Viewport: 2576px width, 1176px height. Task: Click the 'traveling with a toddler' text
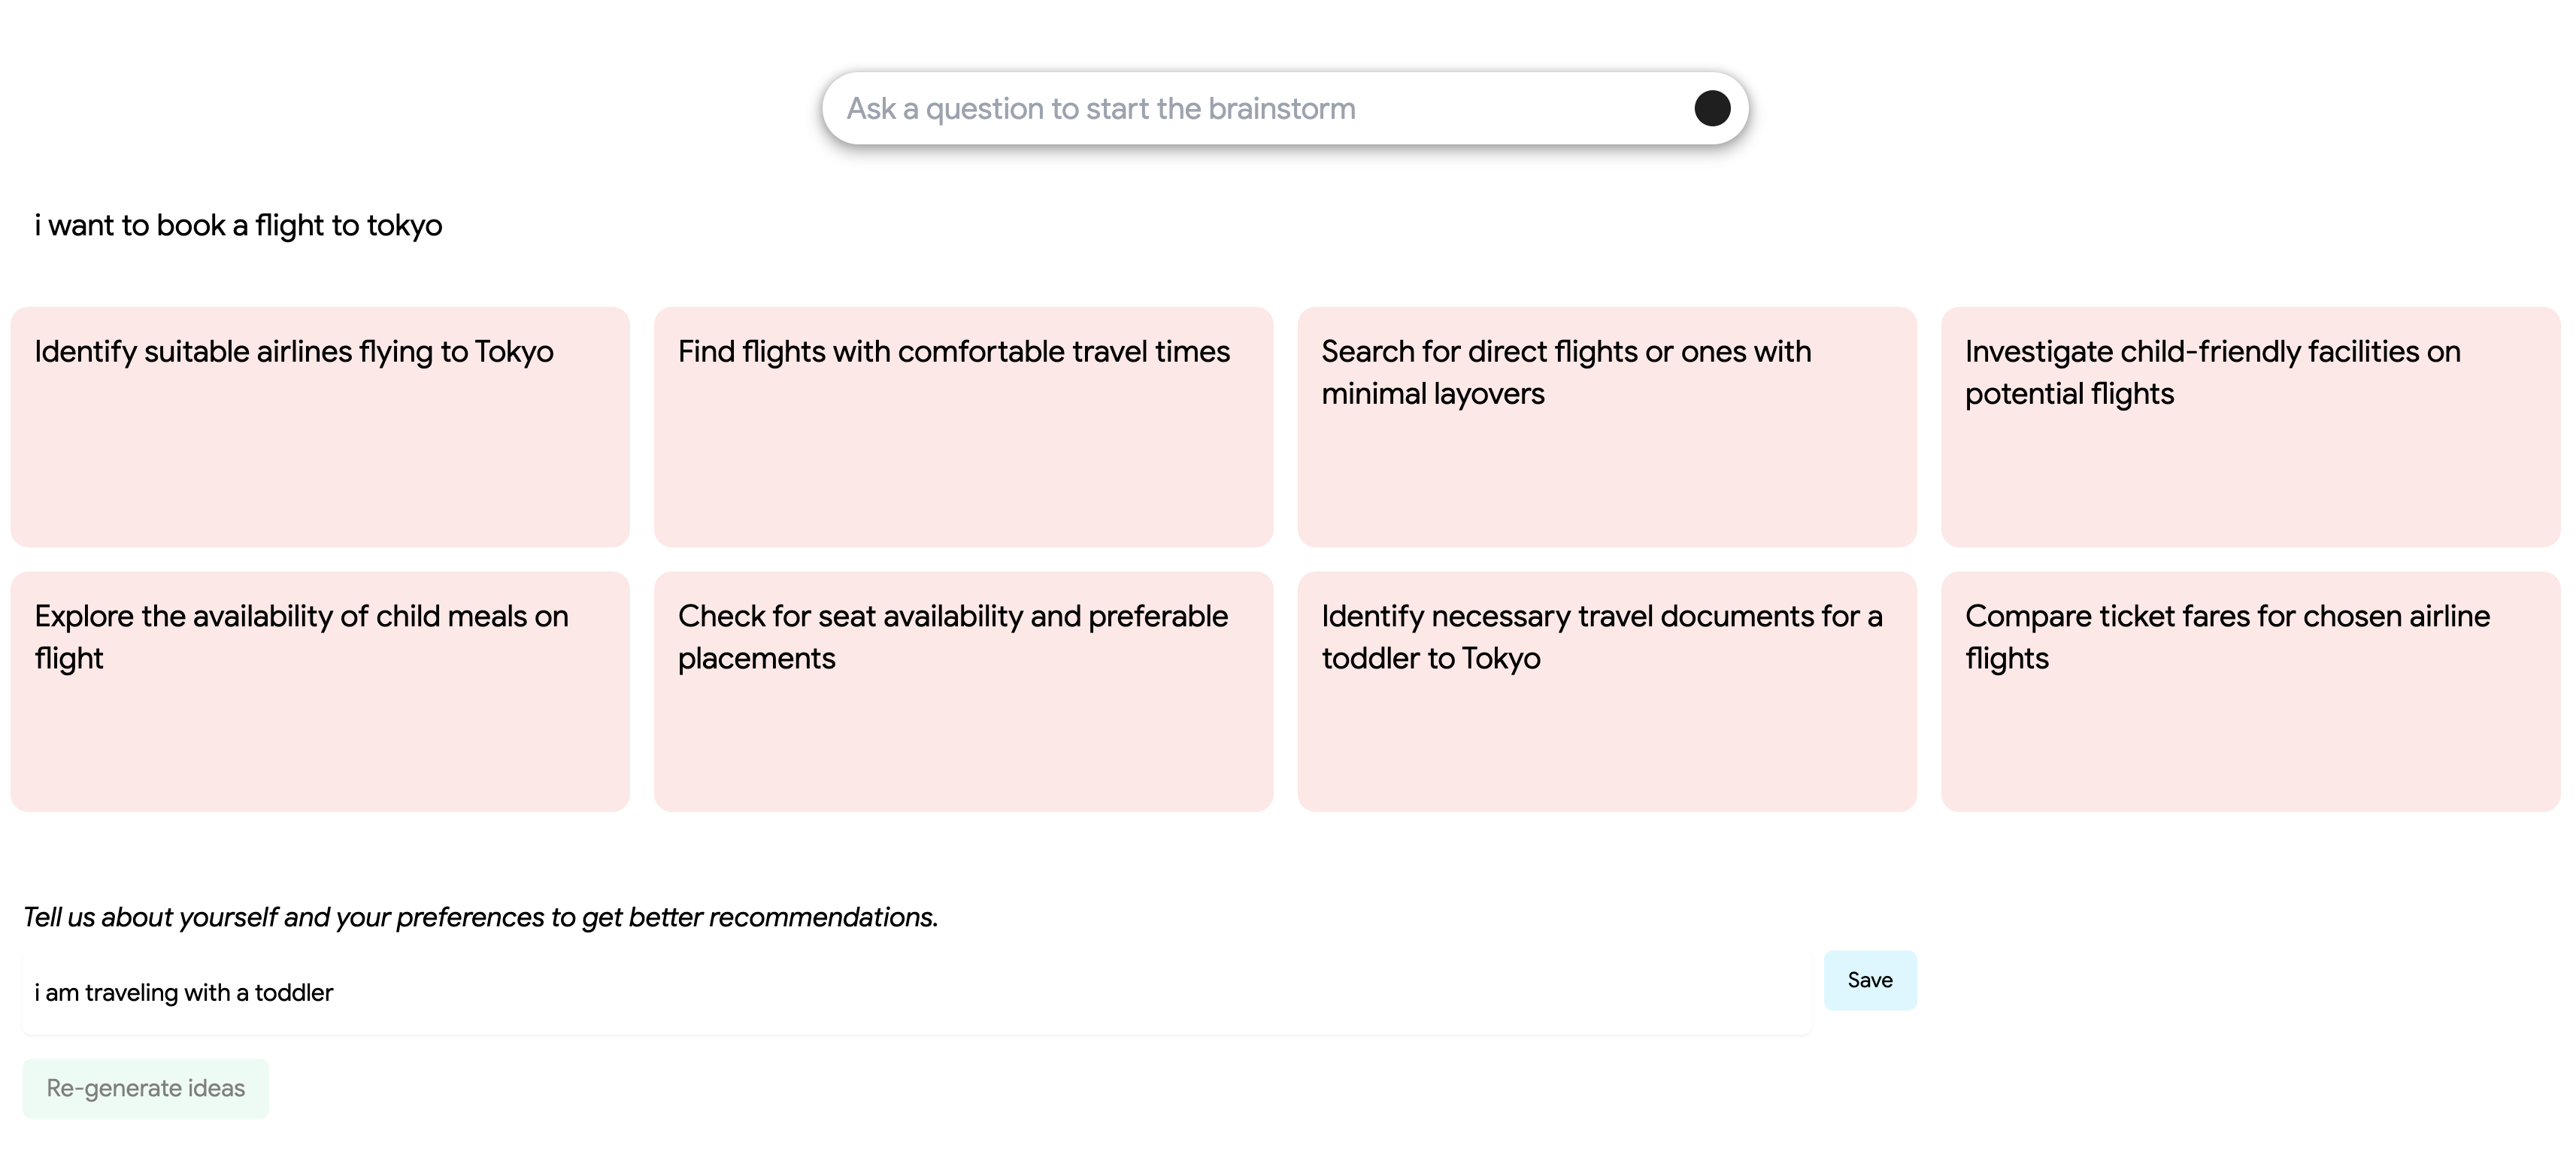pyautogui.click(x=184, y=993)
